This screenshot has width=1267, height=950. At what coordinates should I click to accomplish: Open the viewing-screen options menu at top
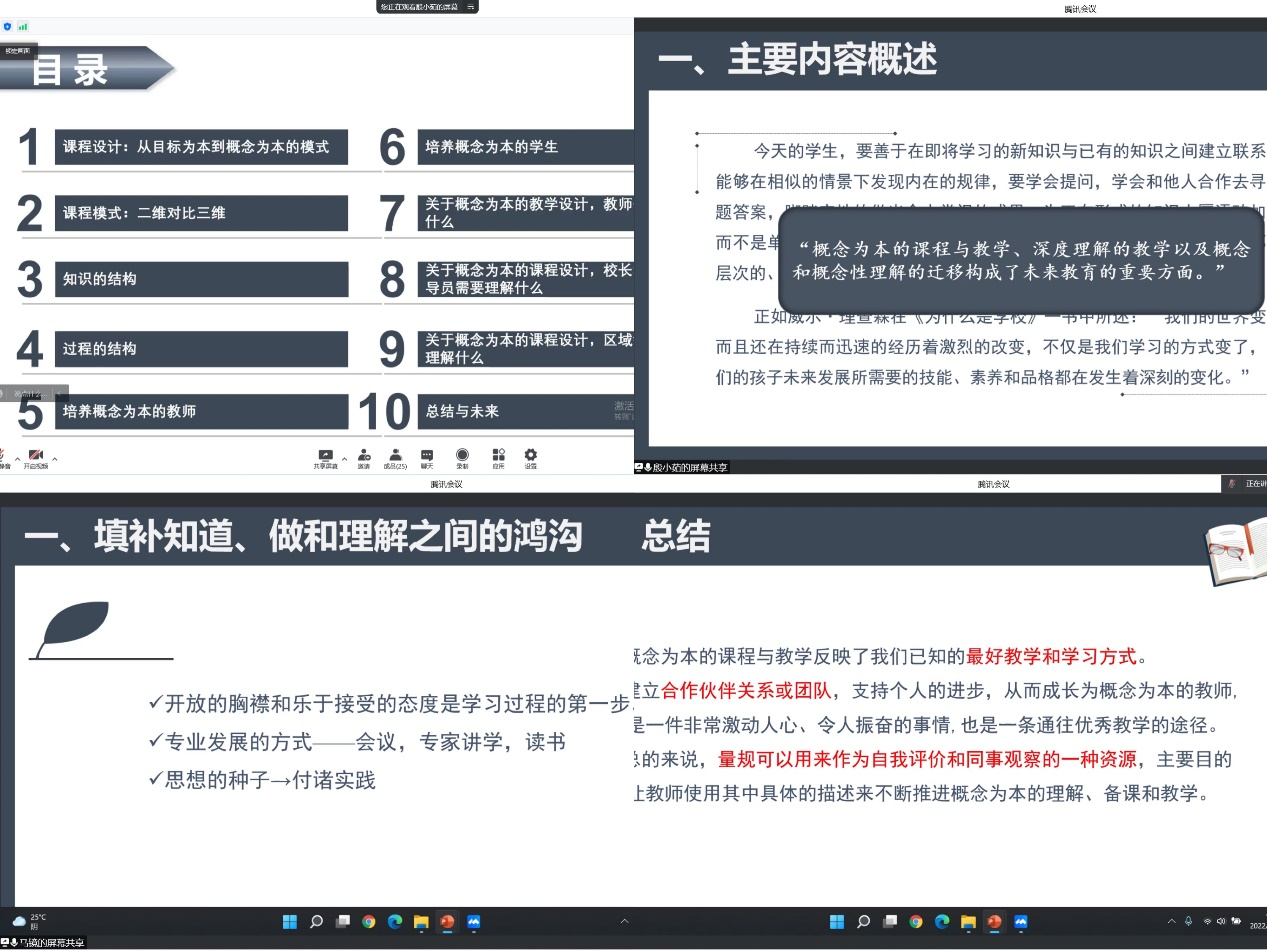(x=470, y=6)
